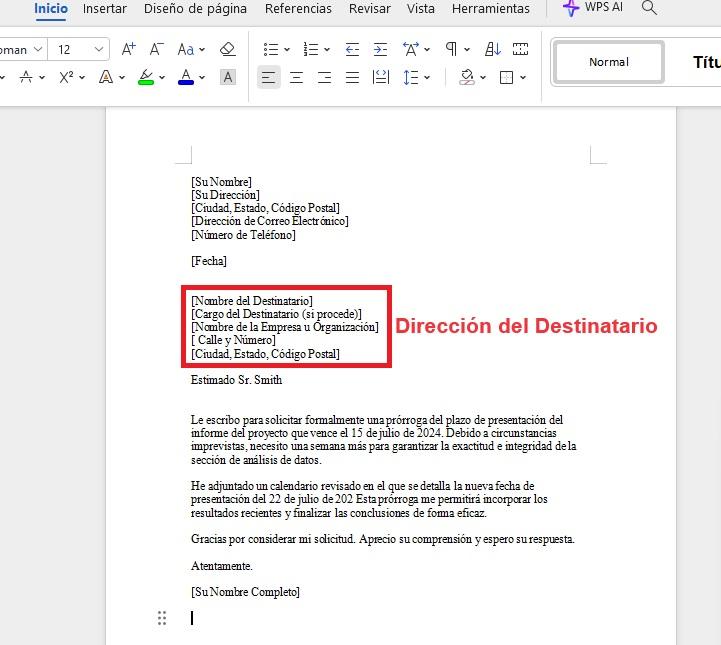
Task: Center align the text
Action: pyautogui.click(x=296, y=77)
